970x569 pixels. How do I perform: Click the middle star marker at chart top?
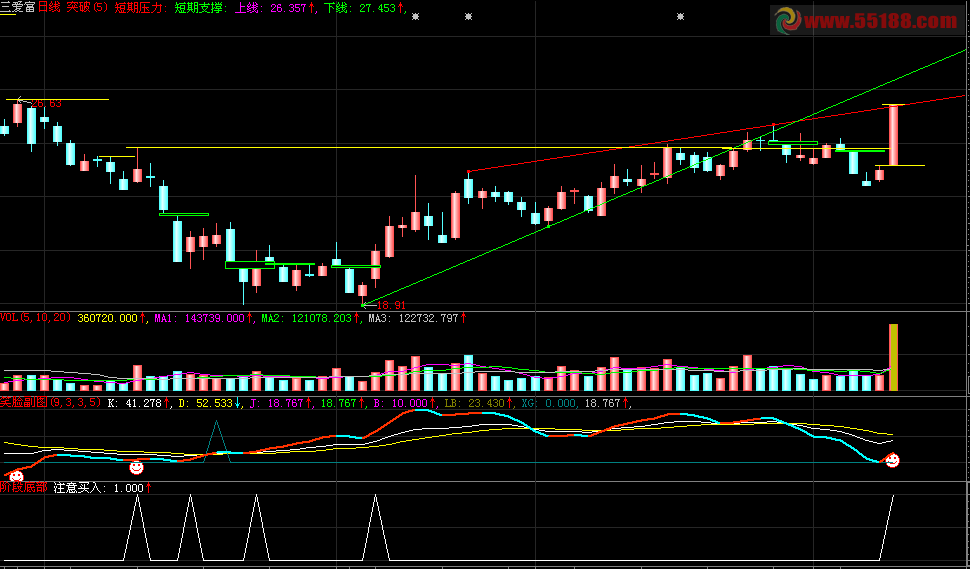(x=468, y=17)
